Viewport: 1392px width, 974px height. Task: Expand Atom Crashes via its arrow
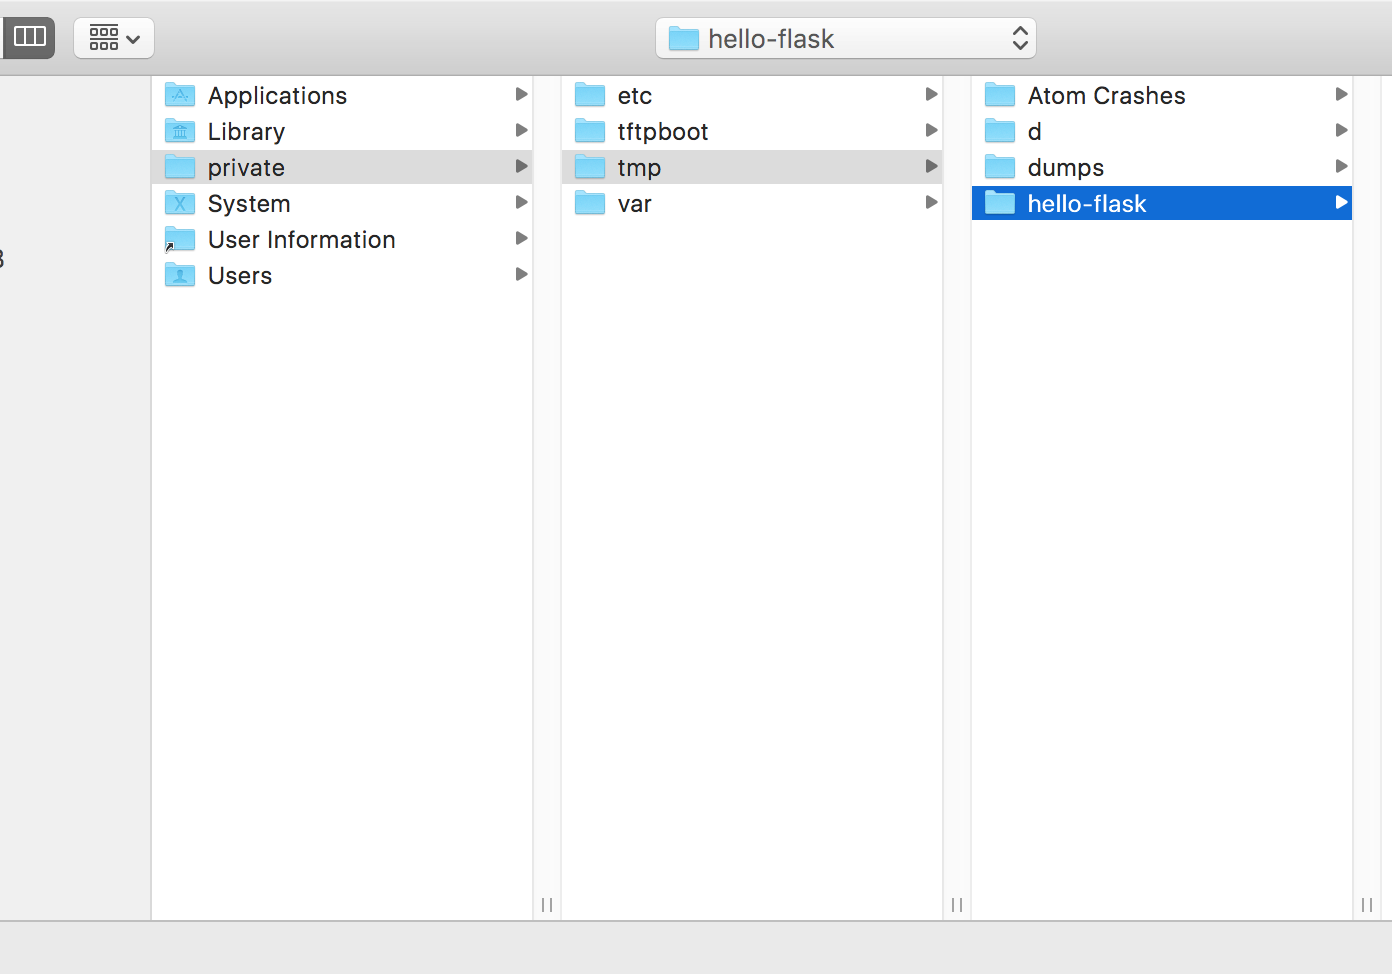1341,94
